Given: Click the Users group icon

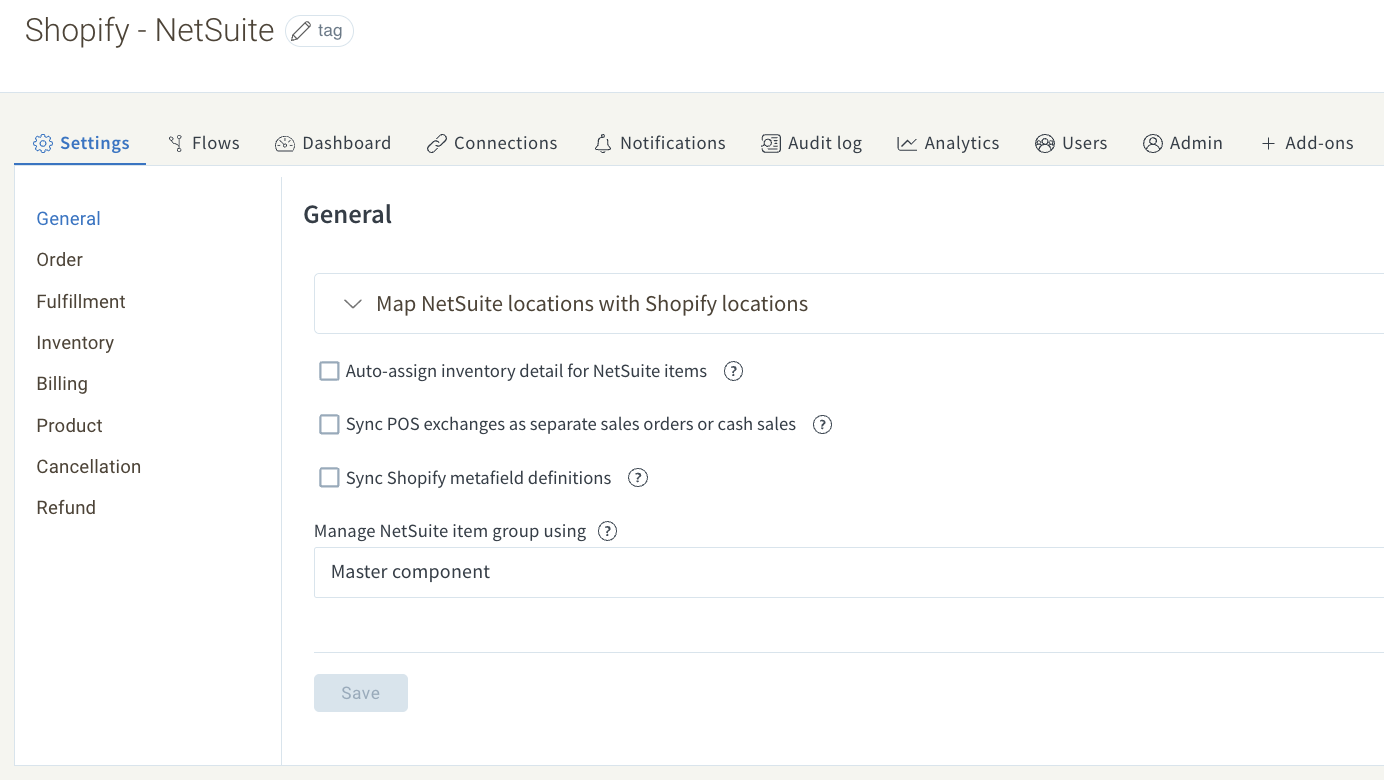Looking at the screenshot, I should coord(1045,143).
